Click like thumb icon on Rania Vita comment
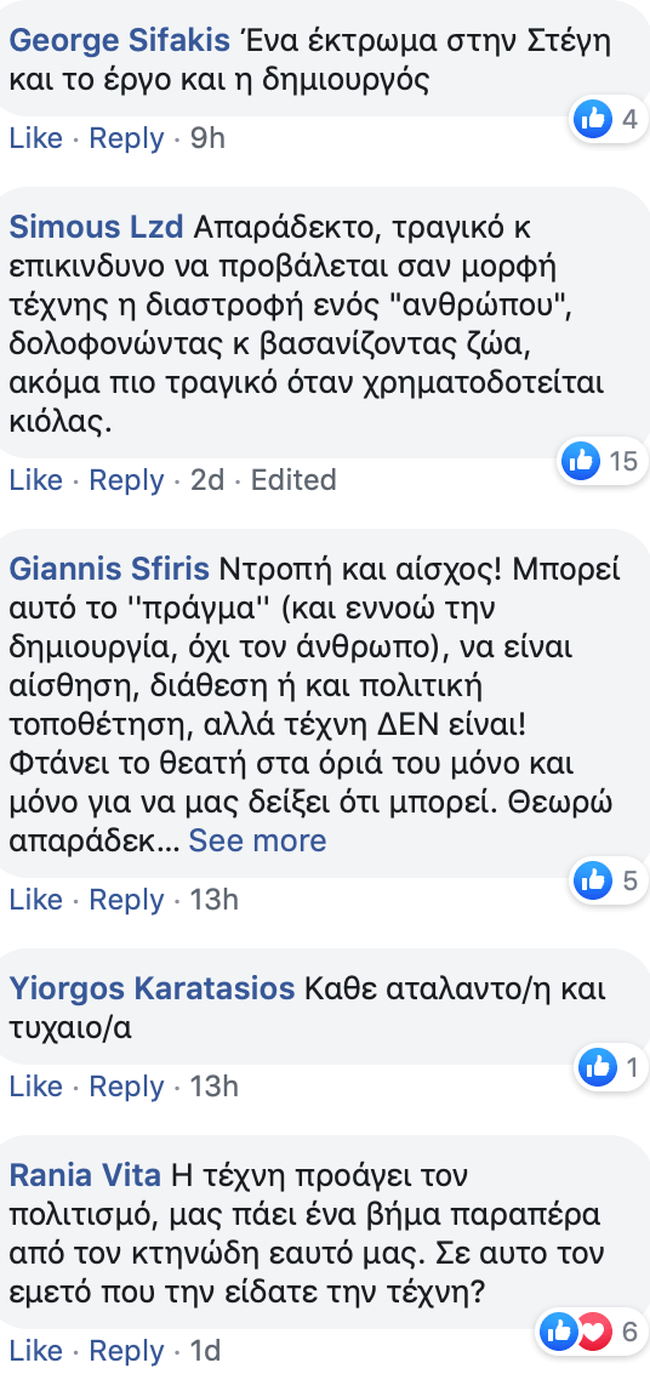 (x=558, y=1331)
